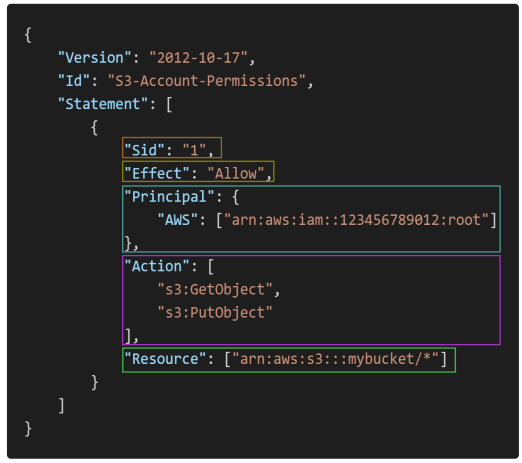Image resolution: width=522 pixels, height=463 pixels.
Task: Select the arn:aws:s3:::mybucket/* string
Action: [335, 359]
